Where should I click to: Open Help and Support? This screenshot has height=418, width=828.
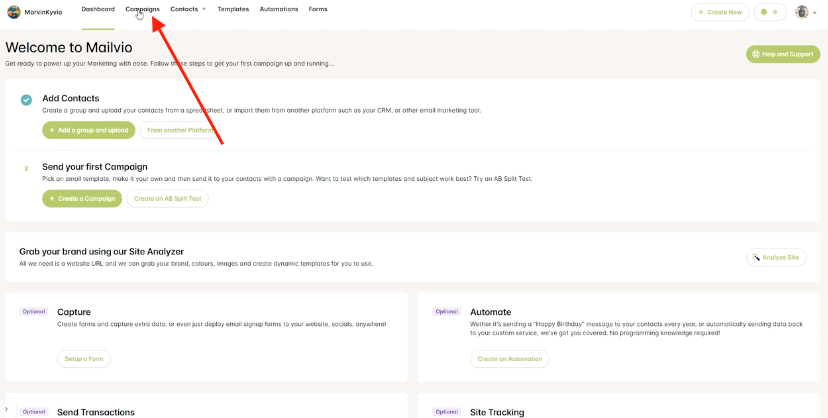(x=783, y=54)
